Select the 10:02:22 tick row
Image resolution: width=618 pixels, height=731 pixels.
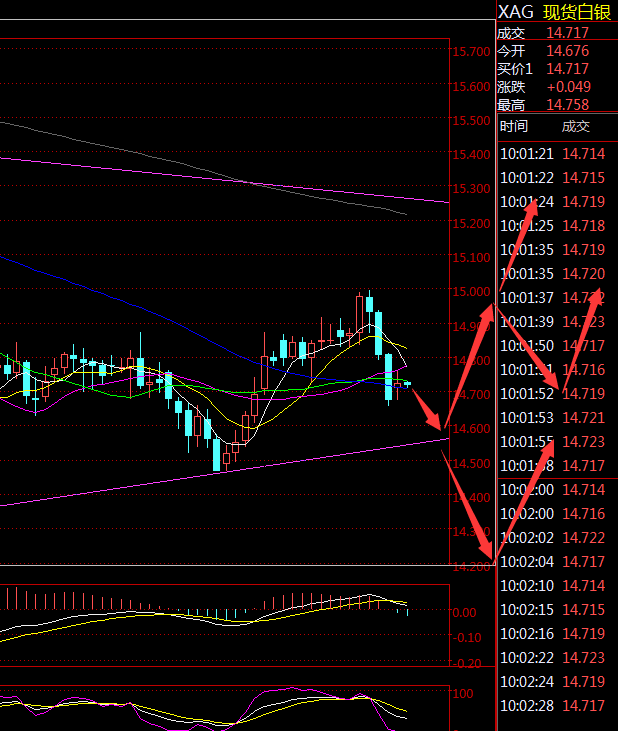[552, 658]
